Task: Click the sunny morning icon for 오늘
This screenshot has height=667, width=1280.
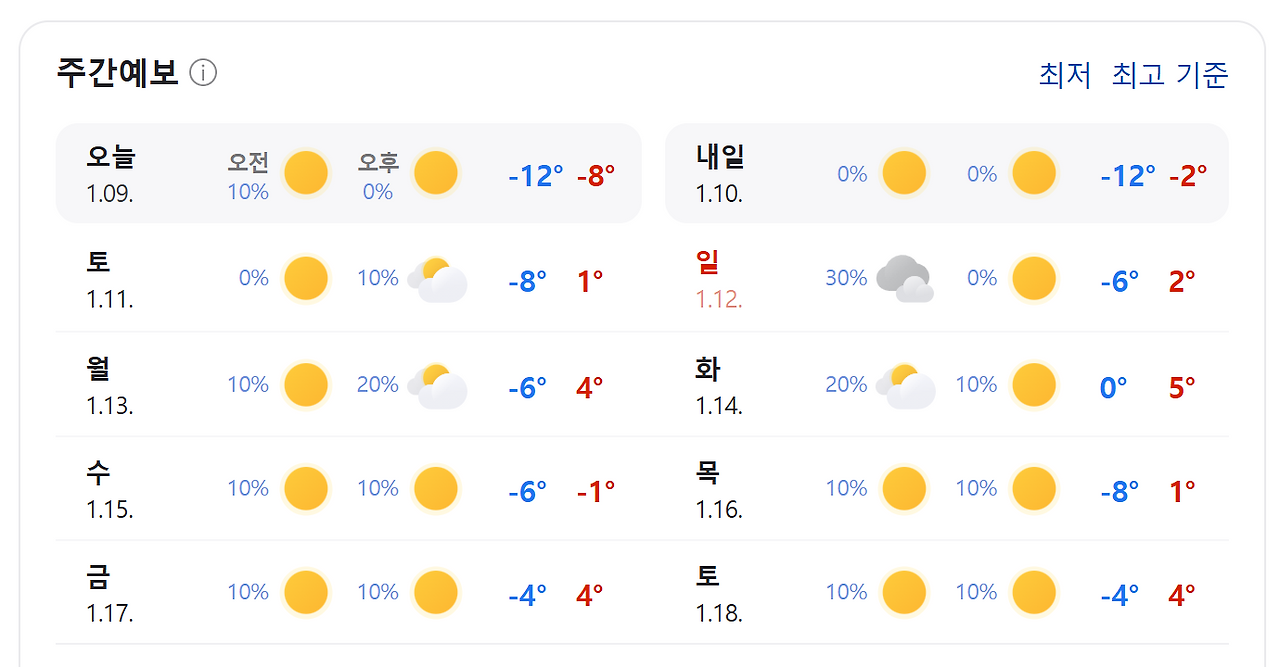Action: coord(306,172)
